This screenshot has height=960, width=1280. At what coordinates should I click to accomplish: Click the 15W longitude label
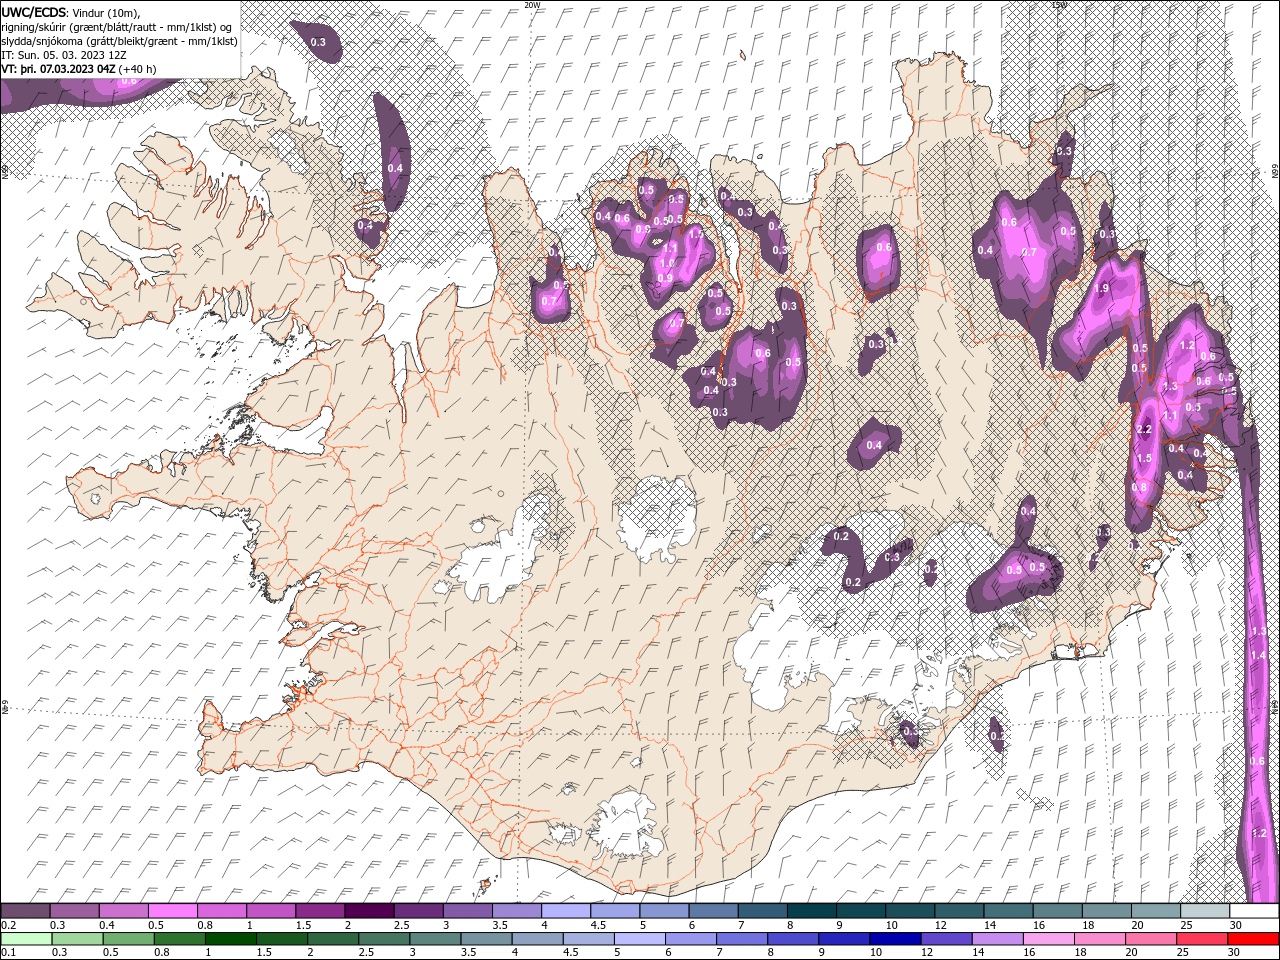pyautogui.click(x=1060, y=5)
